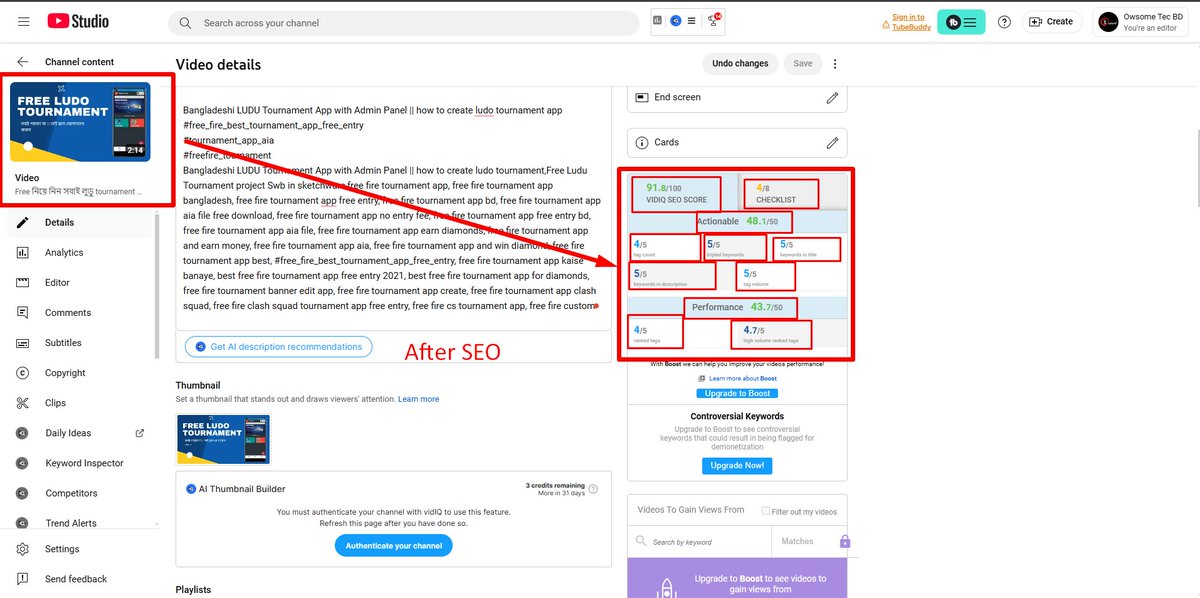Click the Save button
The image size is (1200, 598).
coord(803,64)
